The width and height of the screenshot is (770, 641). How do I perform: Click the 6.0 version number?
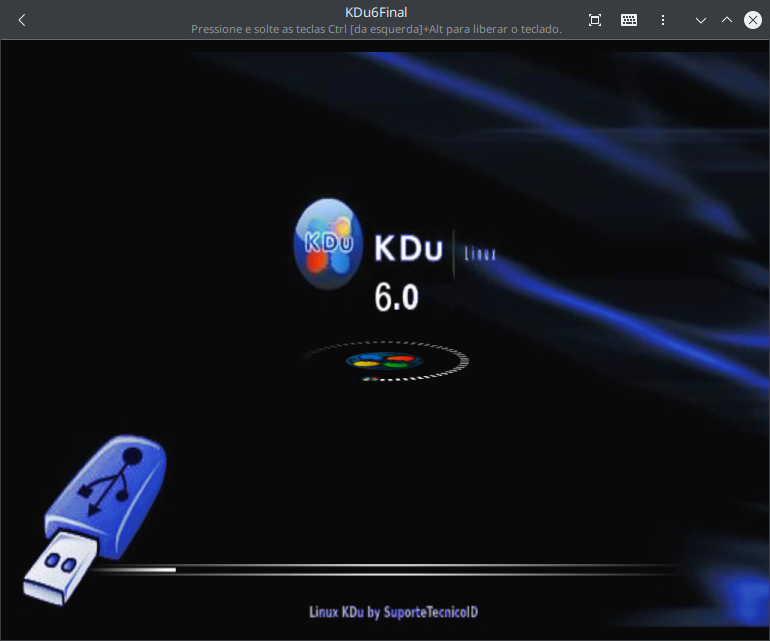(x=396, y=297)
